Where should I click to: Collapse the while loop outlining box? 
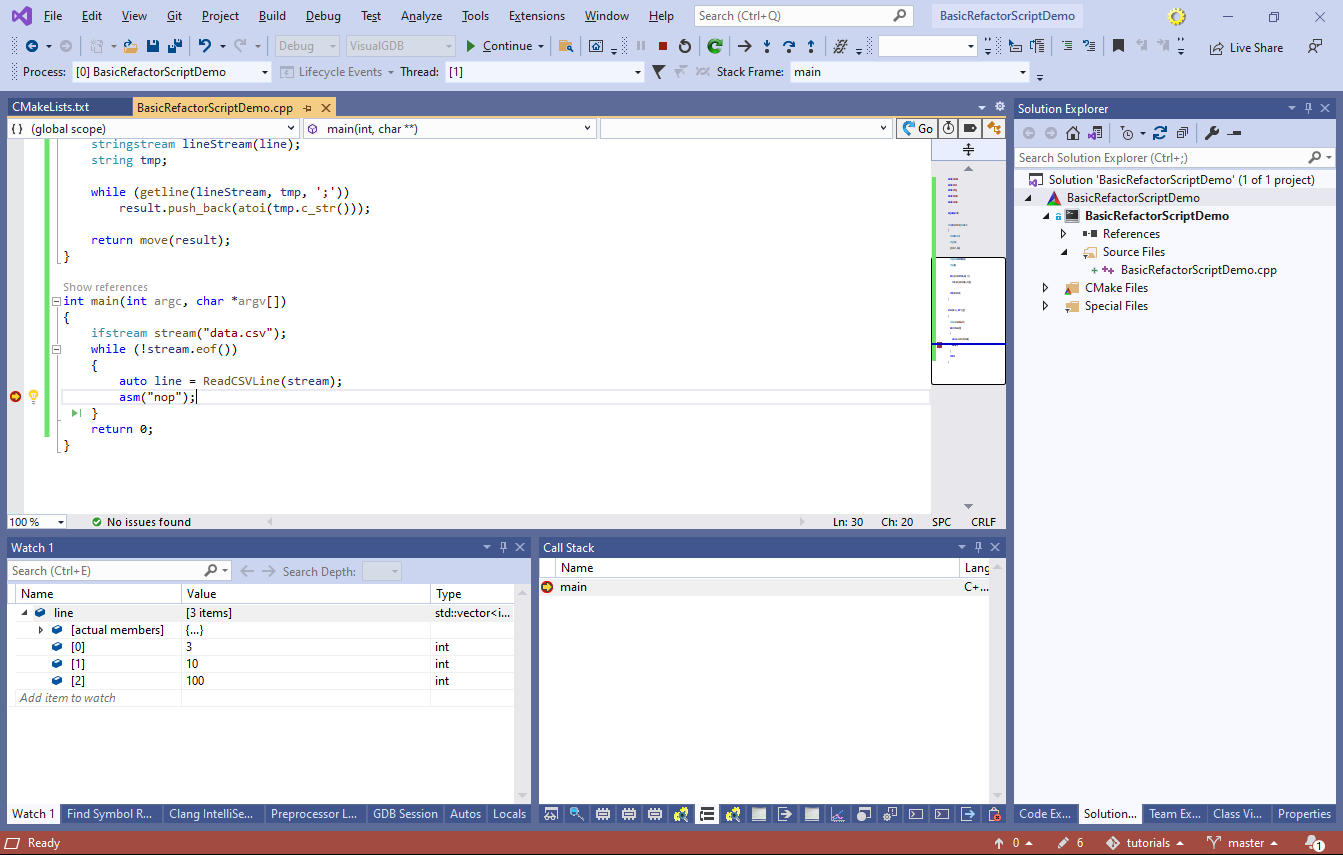click(56, 349)
